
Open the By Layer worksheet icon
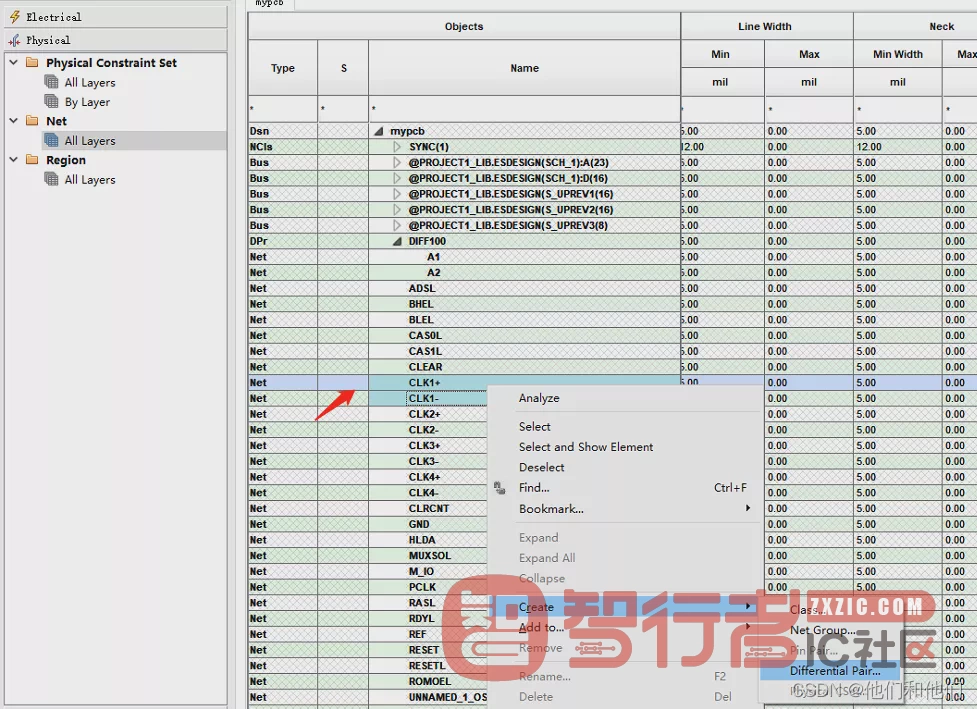tap(52, 101)
